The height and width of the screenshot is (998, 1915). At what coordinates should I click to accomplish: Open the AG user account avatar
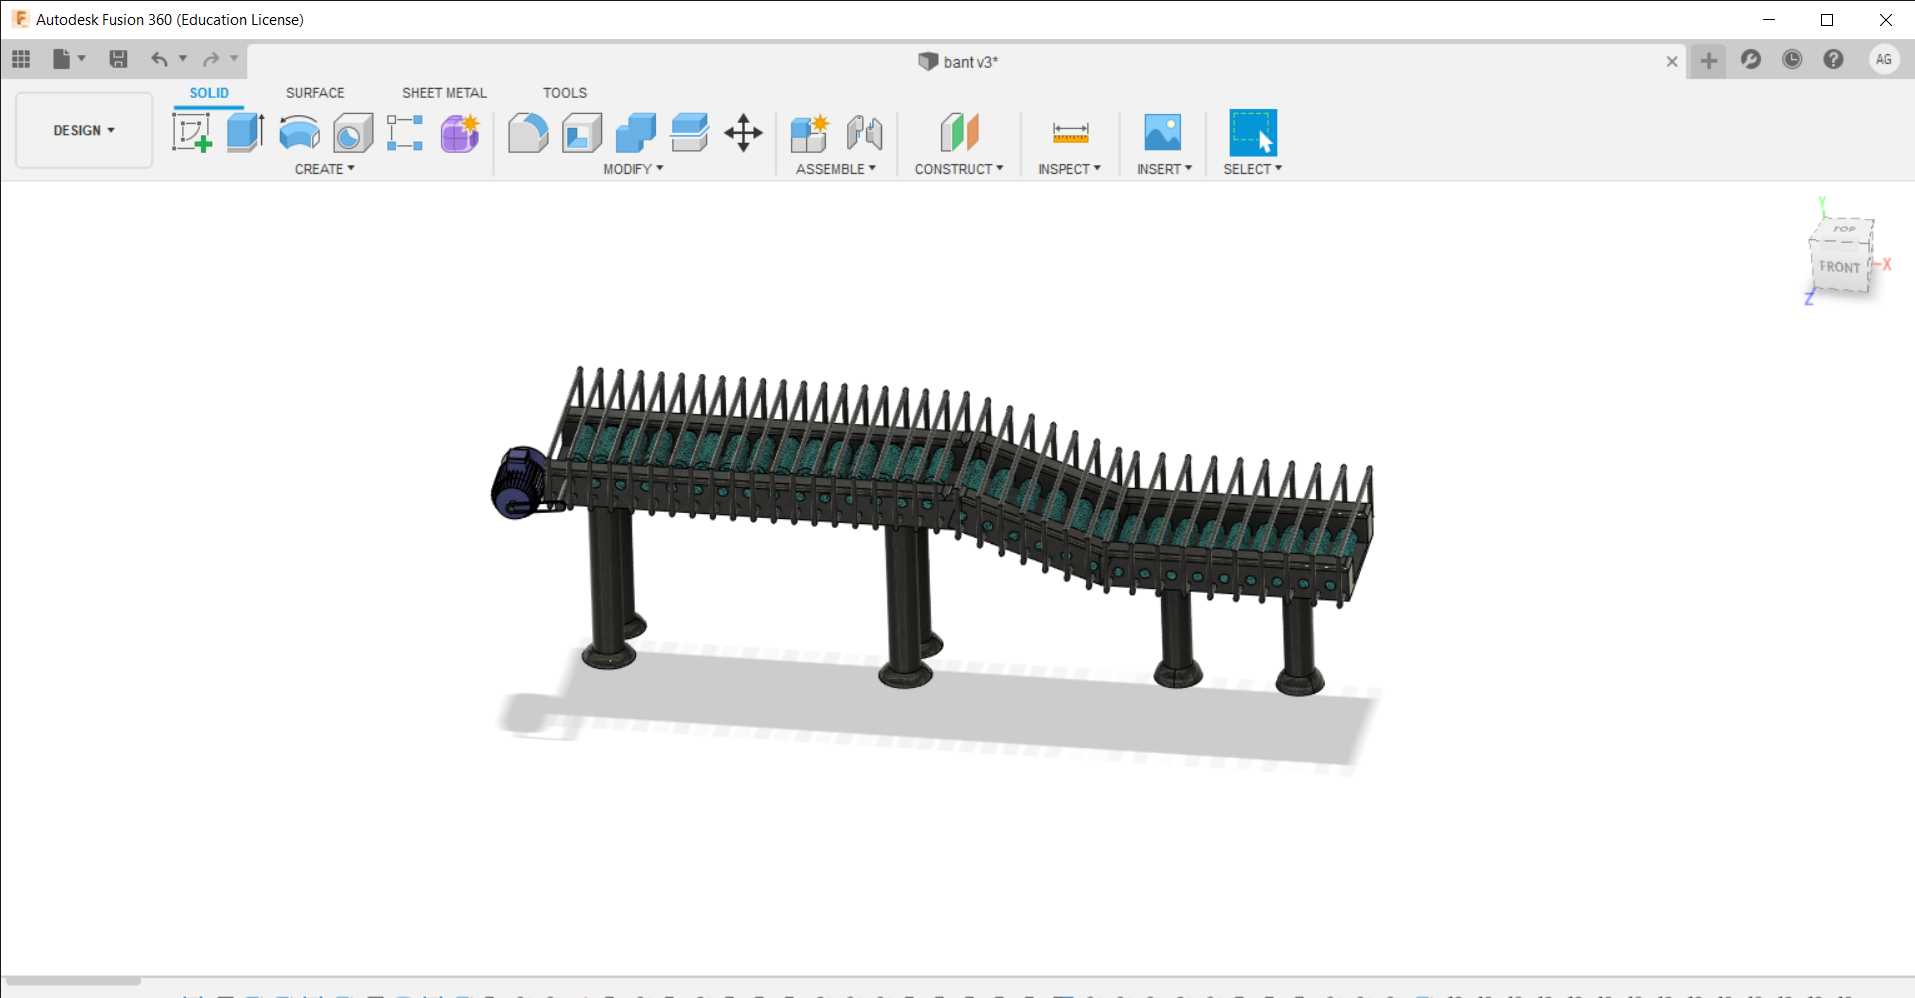pos(1884,59)
